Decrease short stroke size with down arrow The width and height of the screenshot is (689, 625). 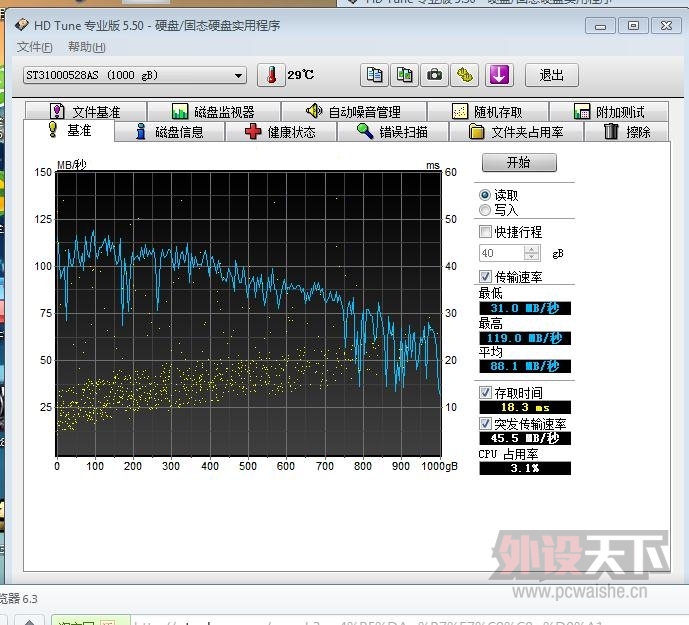(532, 257)
